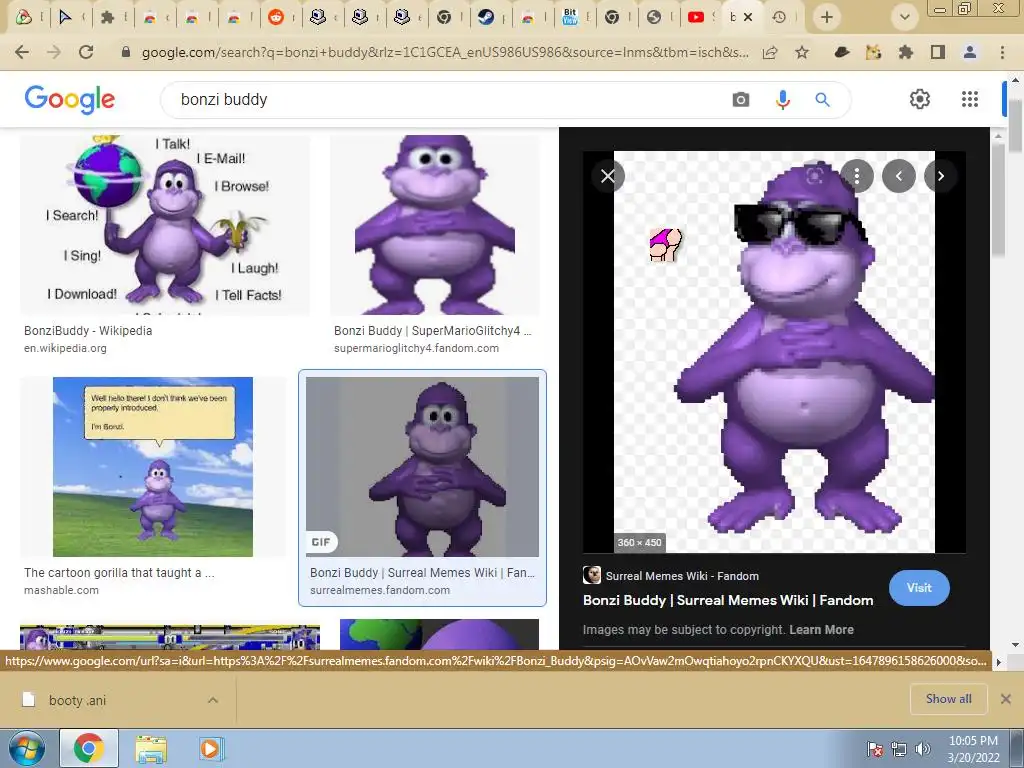1024x768 pixels.
Task: Click the preview panel scrollbar
Action: point(997,200)
